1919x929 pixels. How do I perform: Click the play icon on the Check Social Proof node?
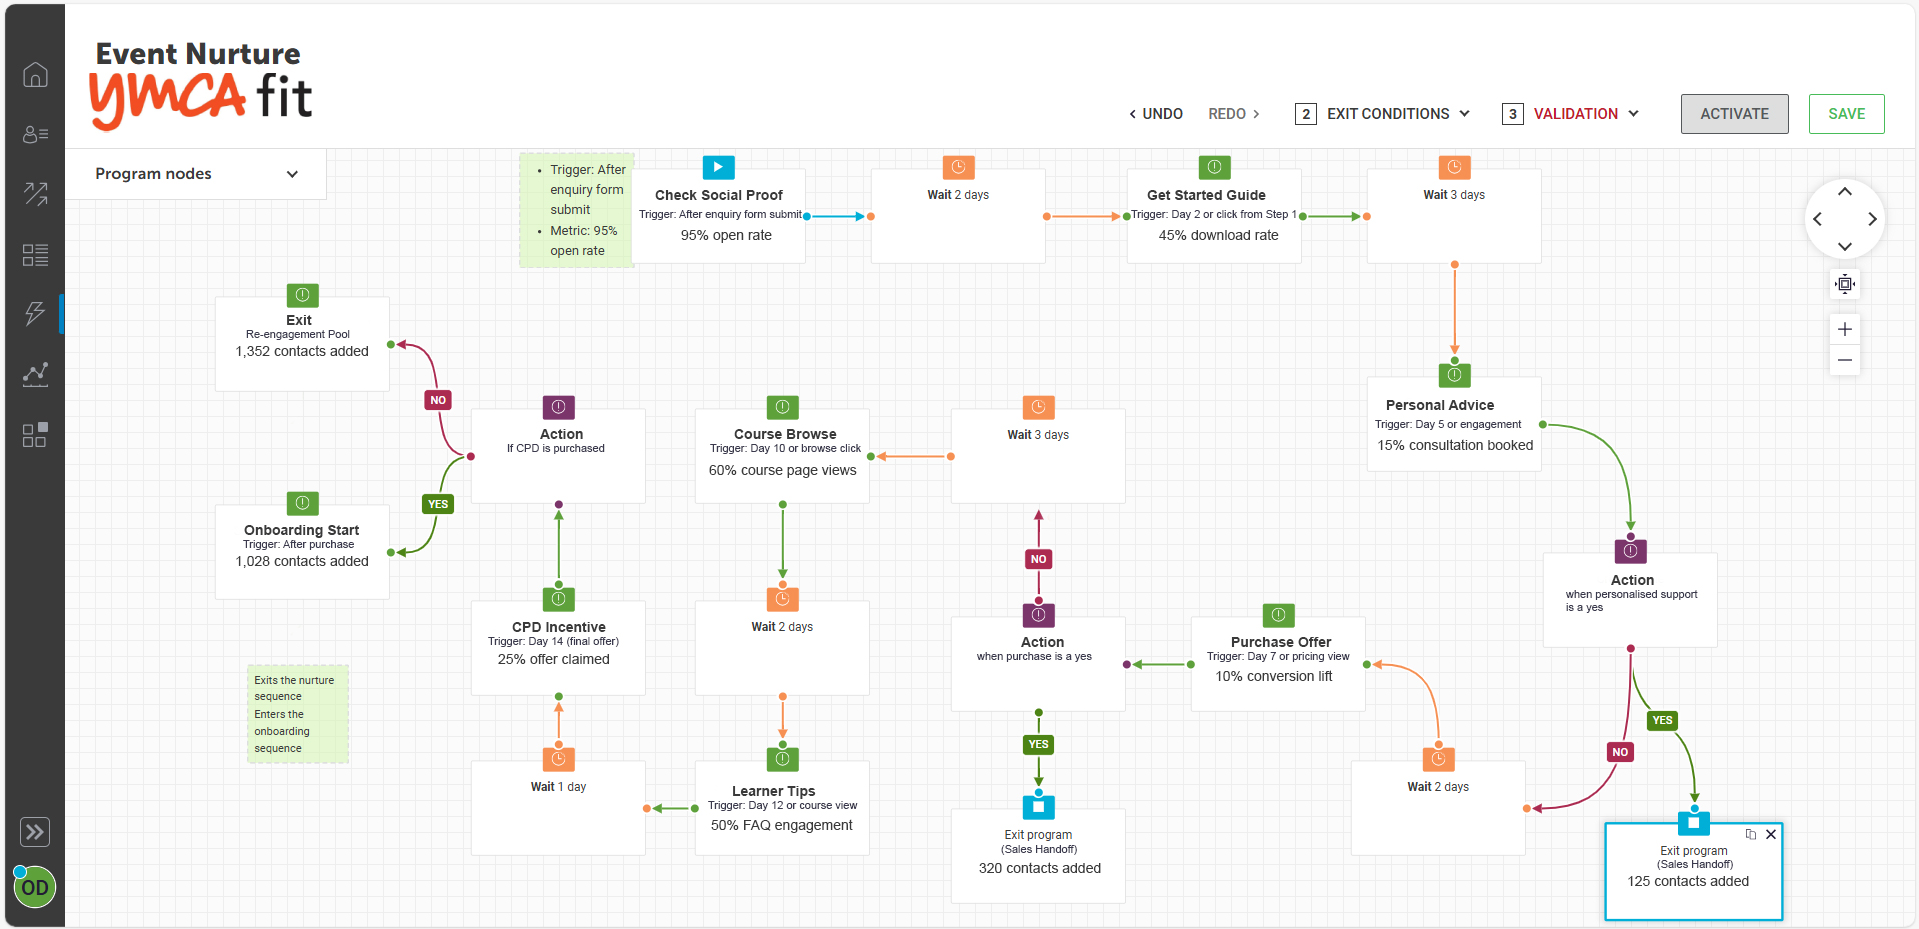pyautogui.click(x=718, y=167)
